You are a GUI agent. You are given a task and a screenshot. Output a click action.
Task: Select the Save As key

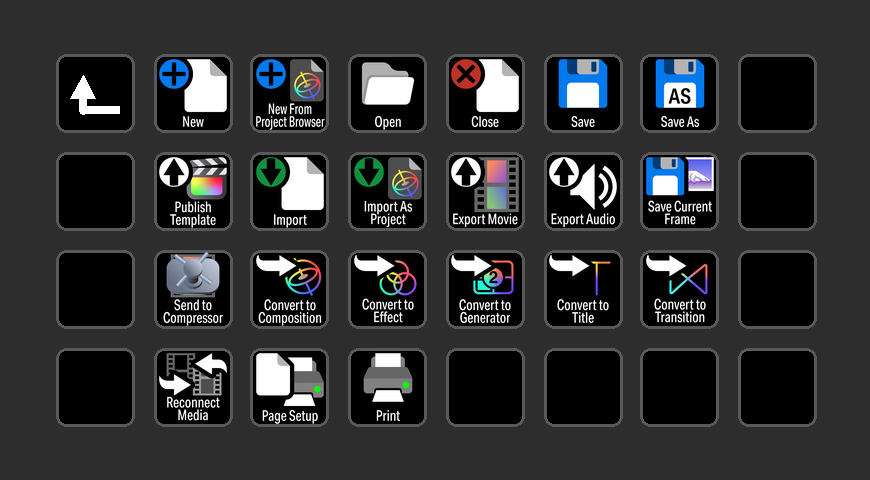pos(680,93)
